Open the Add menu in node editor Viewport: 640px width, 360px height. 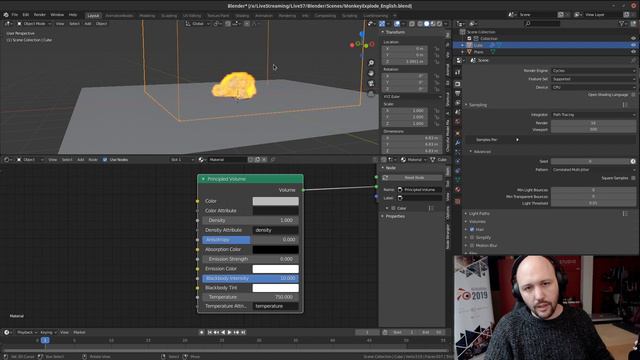click(80, 160)
